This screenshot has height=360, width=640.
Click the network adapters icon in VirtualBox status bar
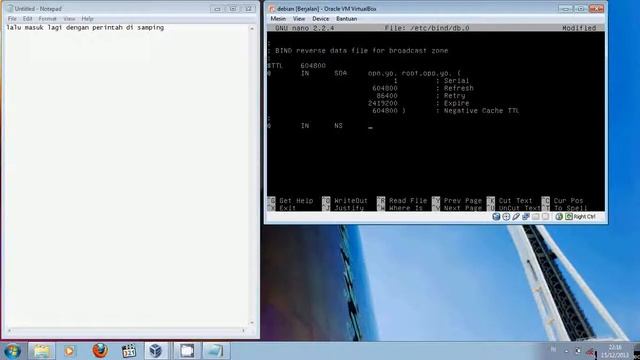click(526, 217)
